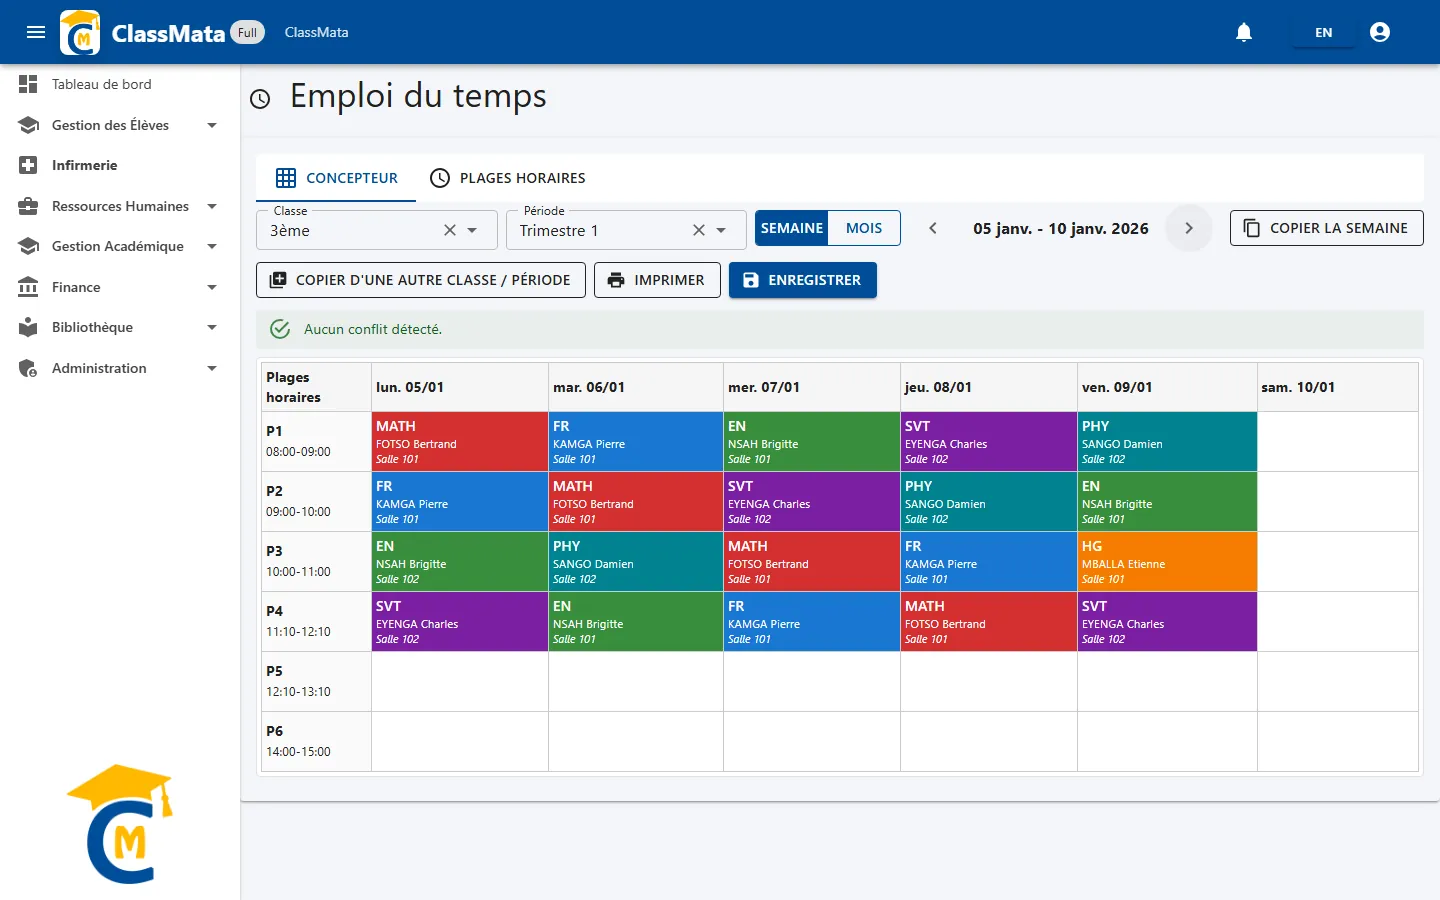1440x900 pixels.
Task: Clear the Classe field value
Action: [450, 230]
